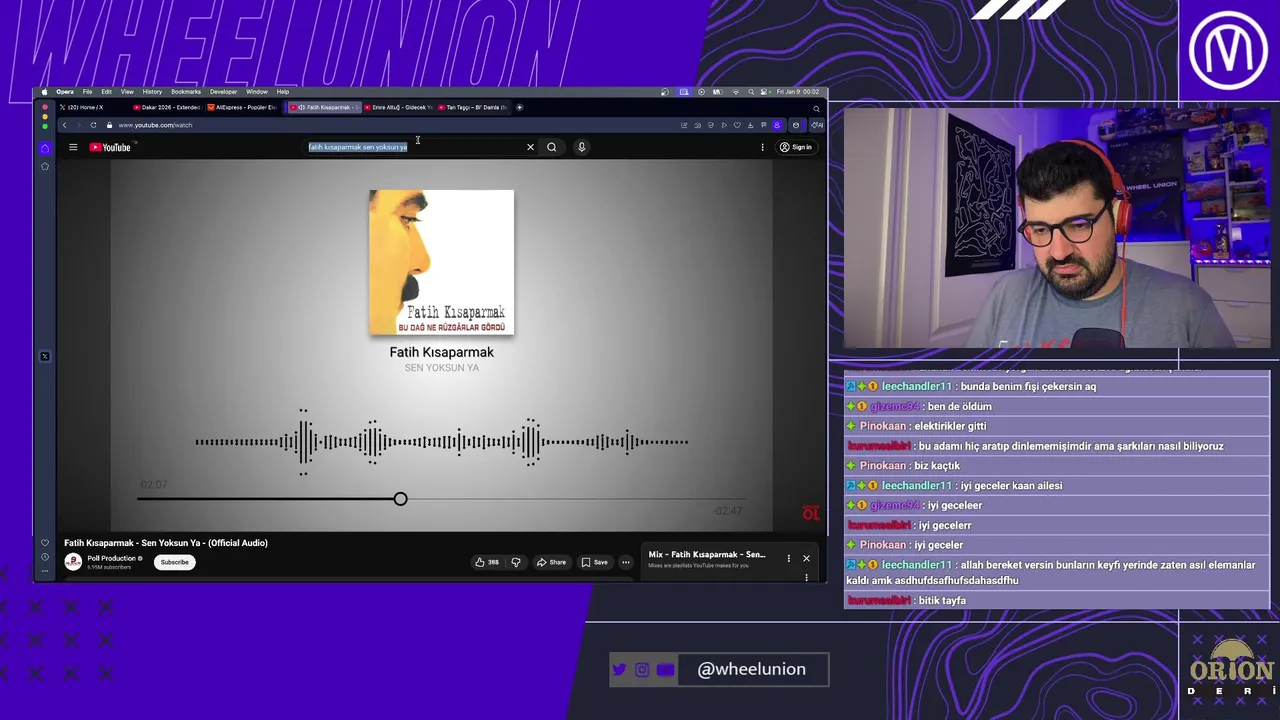Open the Poll Production channel name

point(113,558)
